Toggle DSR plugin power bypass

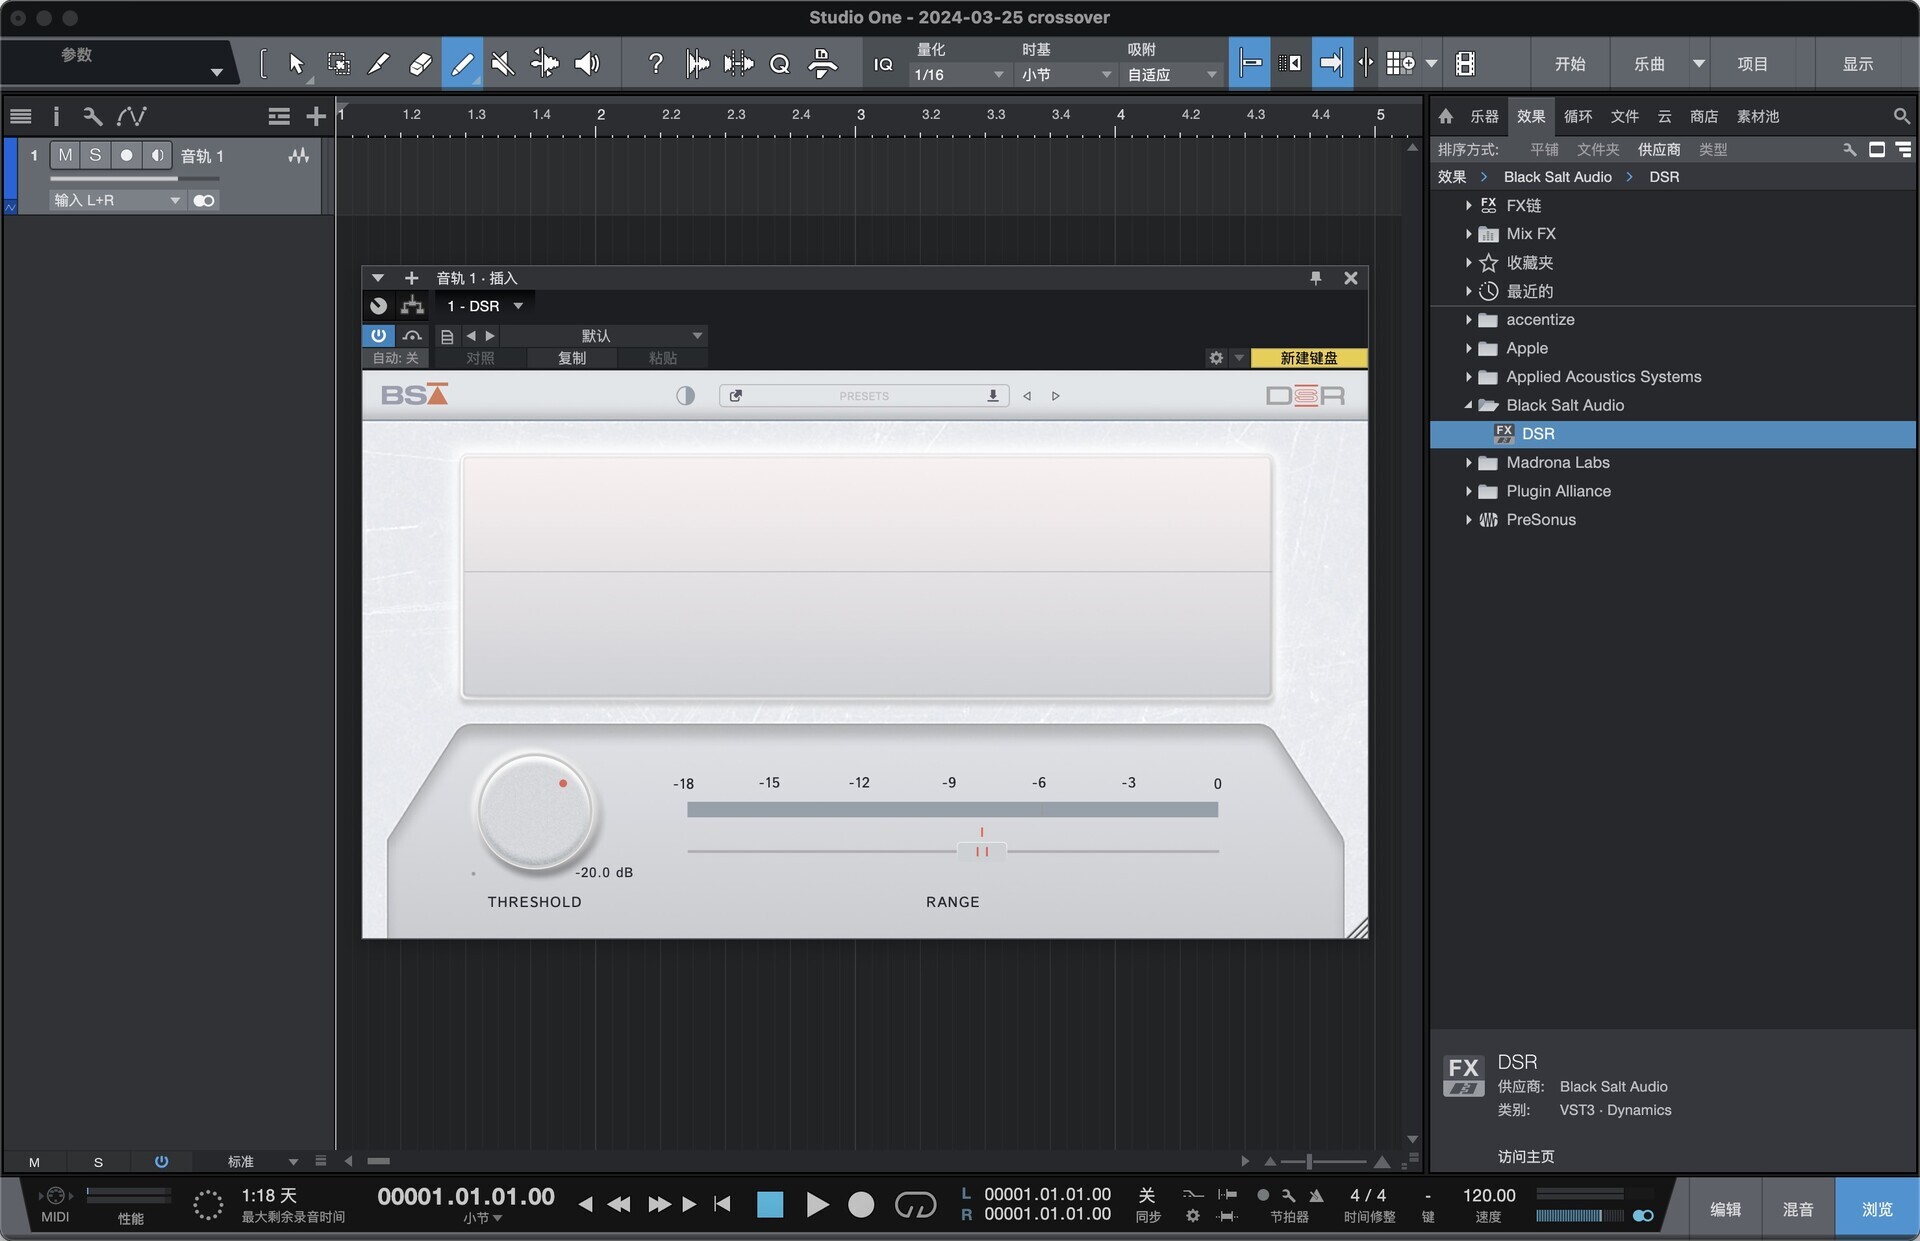click(x=378, y=336)
